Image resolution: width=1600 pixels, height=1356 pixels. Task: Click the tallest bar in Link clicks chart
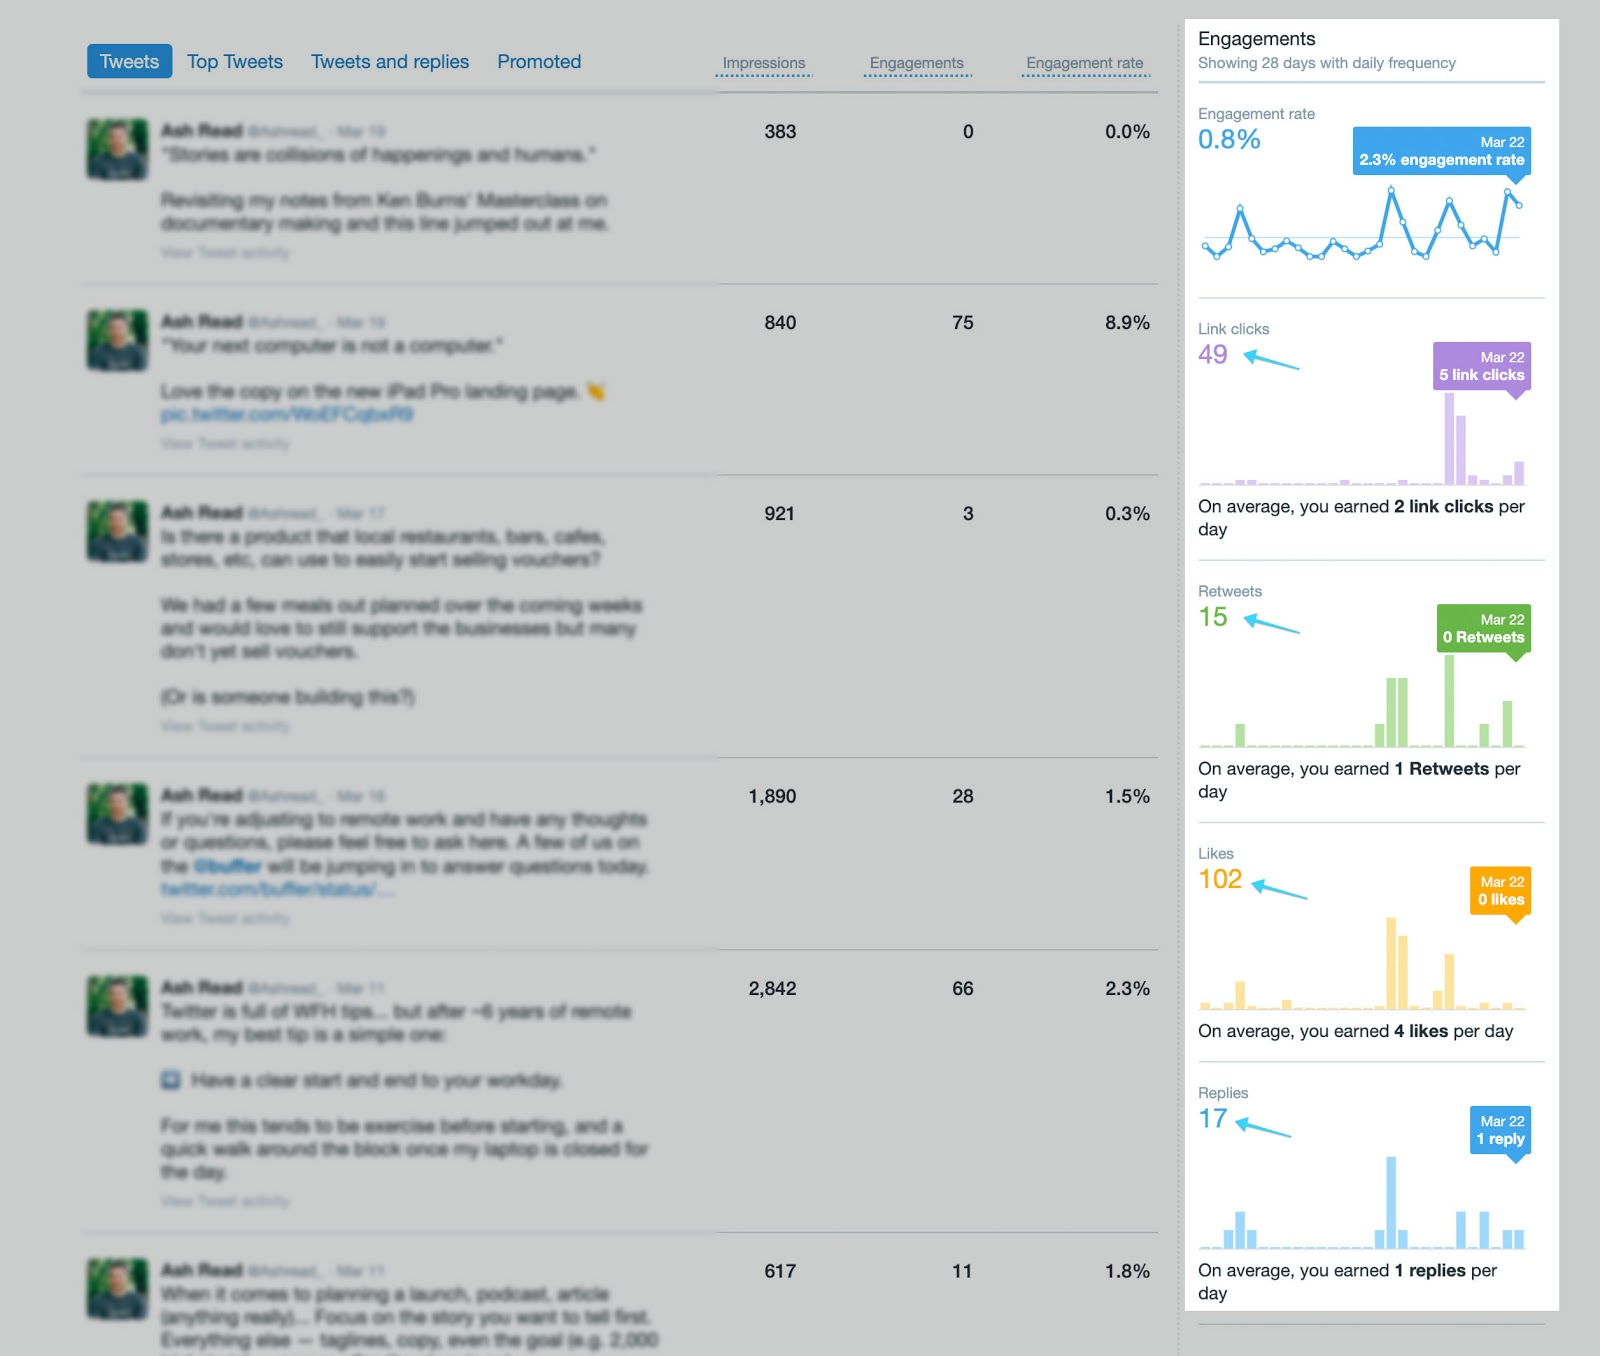[x=1449, y=438]
